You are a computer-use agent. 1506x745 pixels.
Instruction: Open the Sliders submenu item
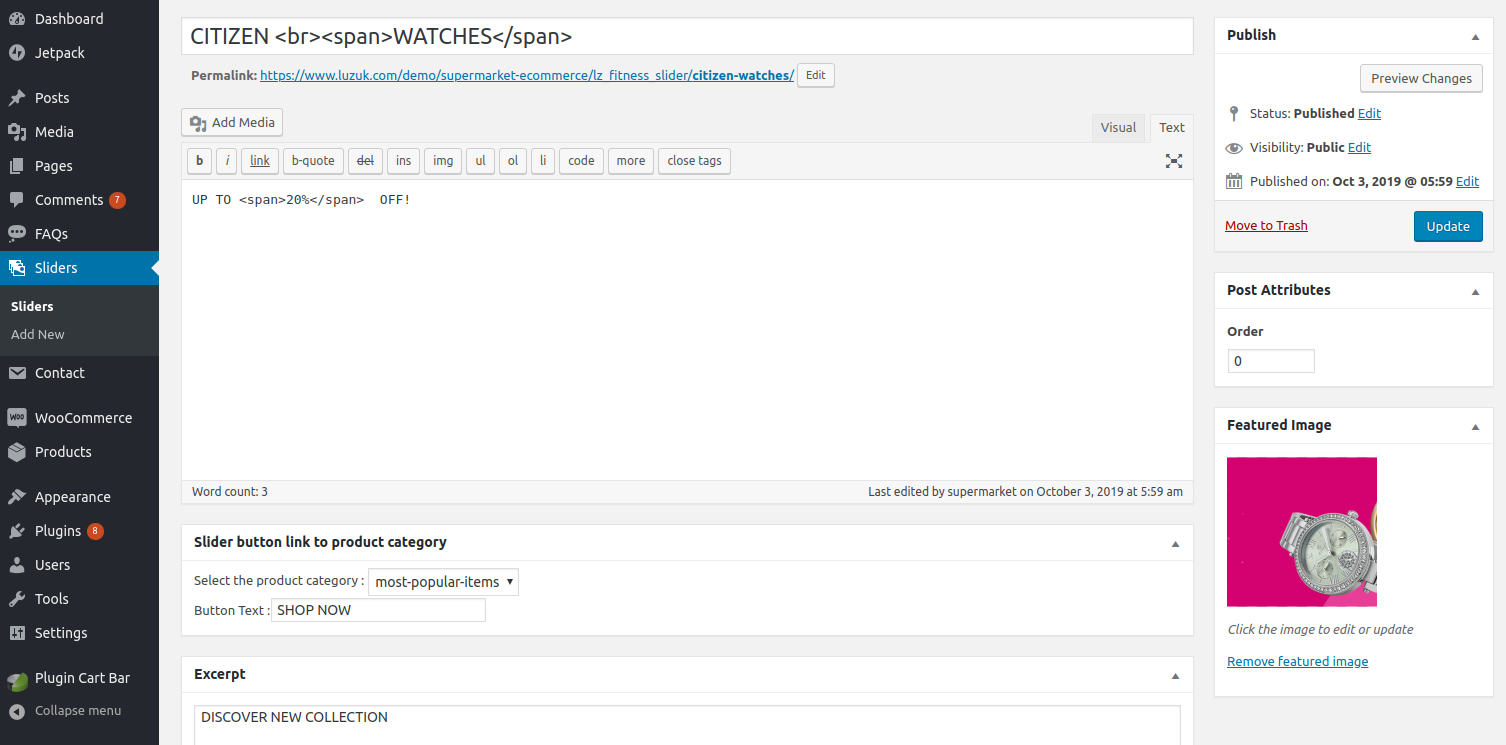(32, 306)
